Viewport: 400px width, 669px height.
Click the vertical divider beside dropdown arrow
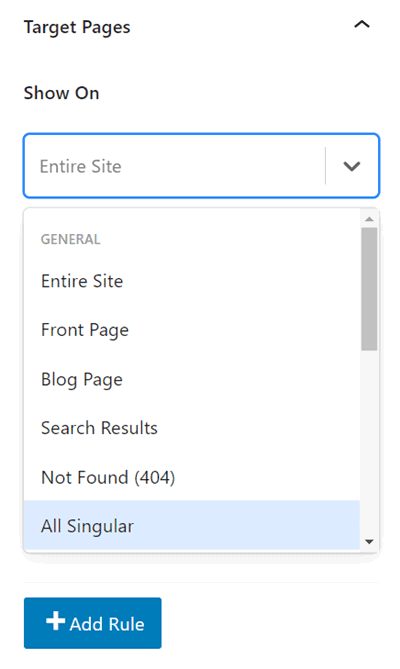tap(325, 166)
